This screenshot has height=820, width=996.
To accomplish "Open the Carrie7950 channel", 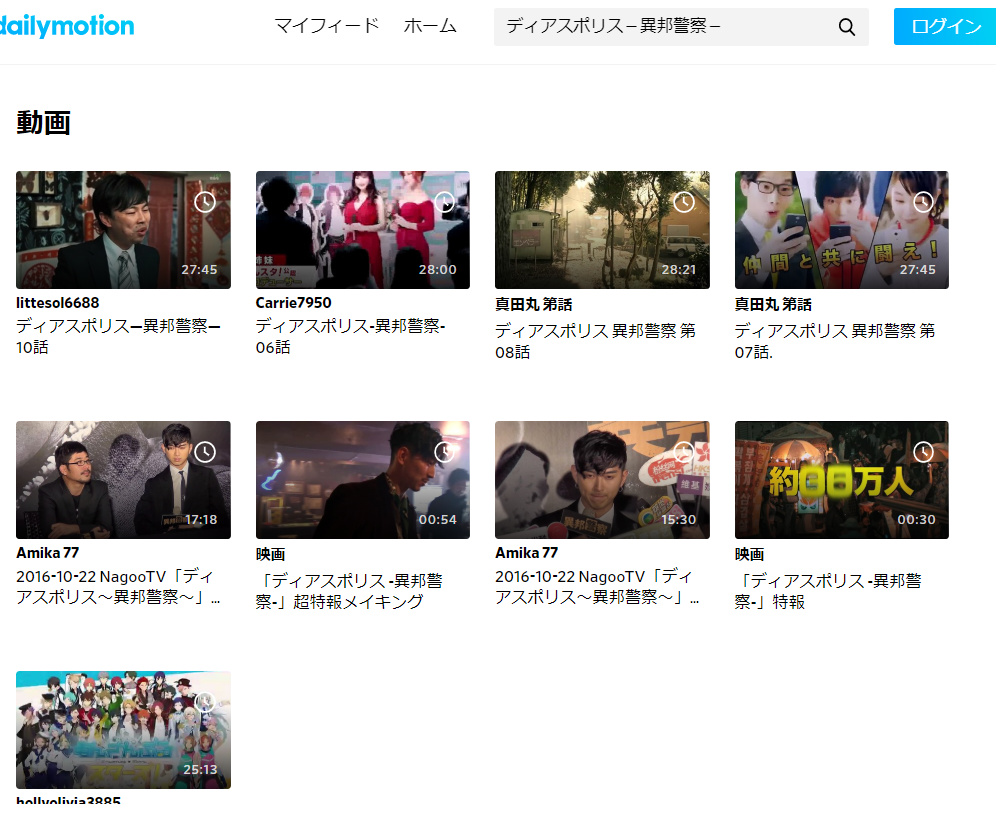I will click(x=293, y=303).
